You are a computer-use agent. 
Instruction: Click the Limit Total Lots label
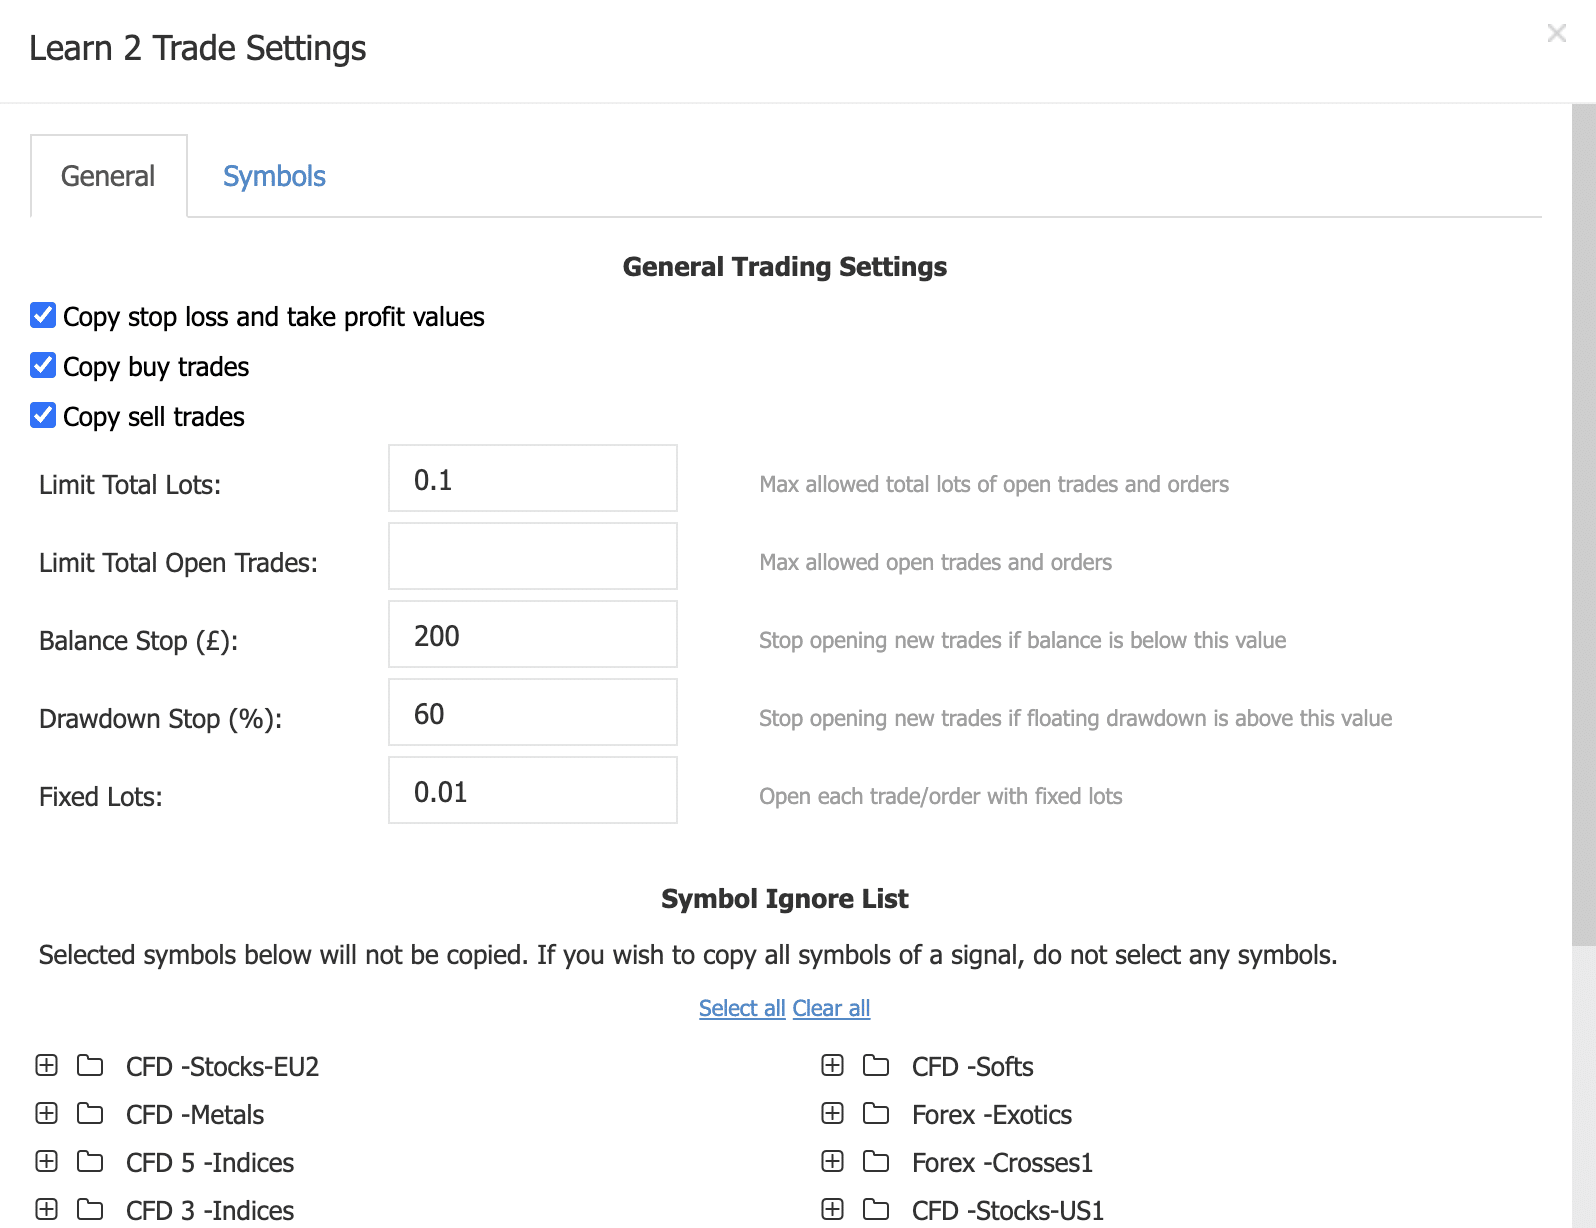pyautogui.click(x=130, y=485)
